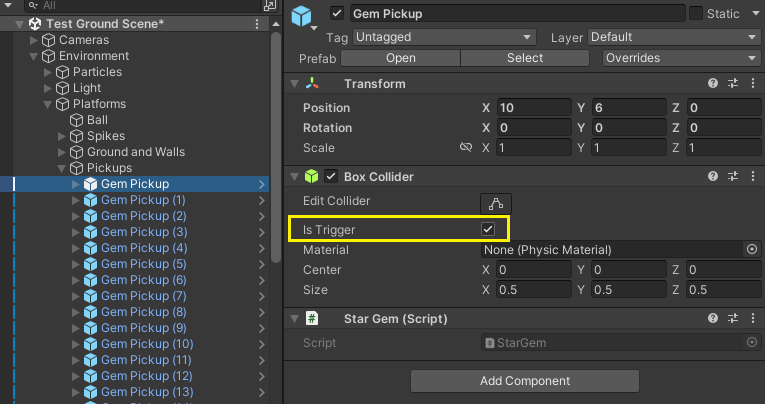Select Ball in the hierarchy

[x=97, y=120]
